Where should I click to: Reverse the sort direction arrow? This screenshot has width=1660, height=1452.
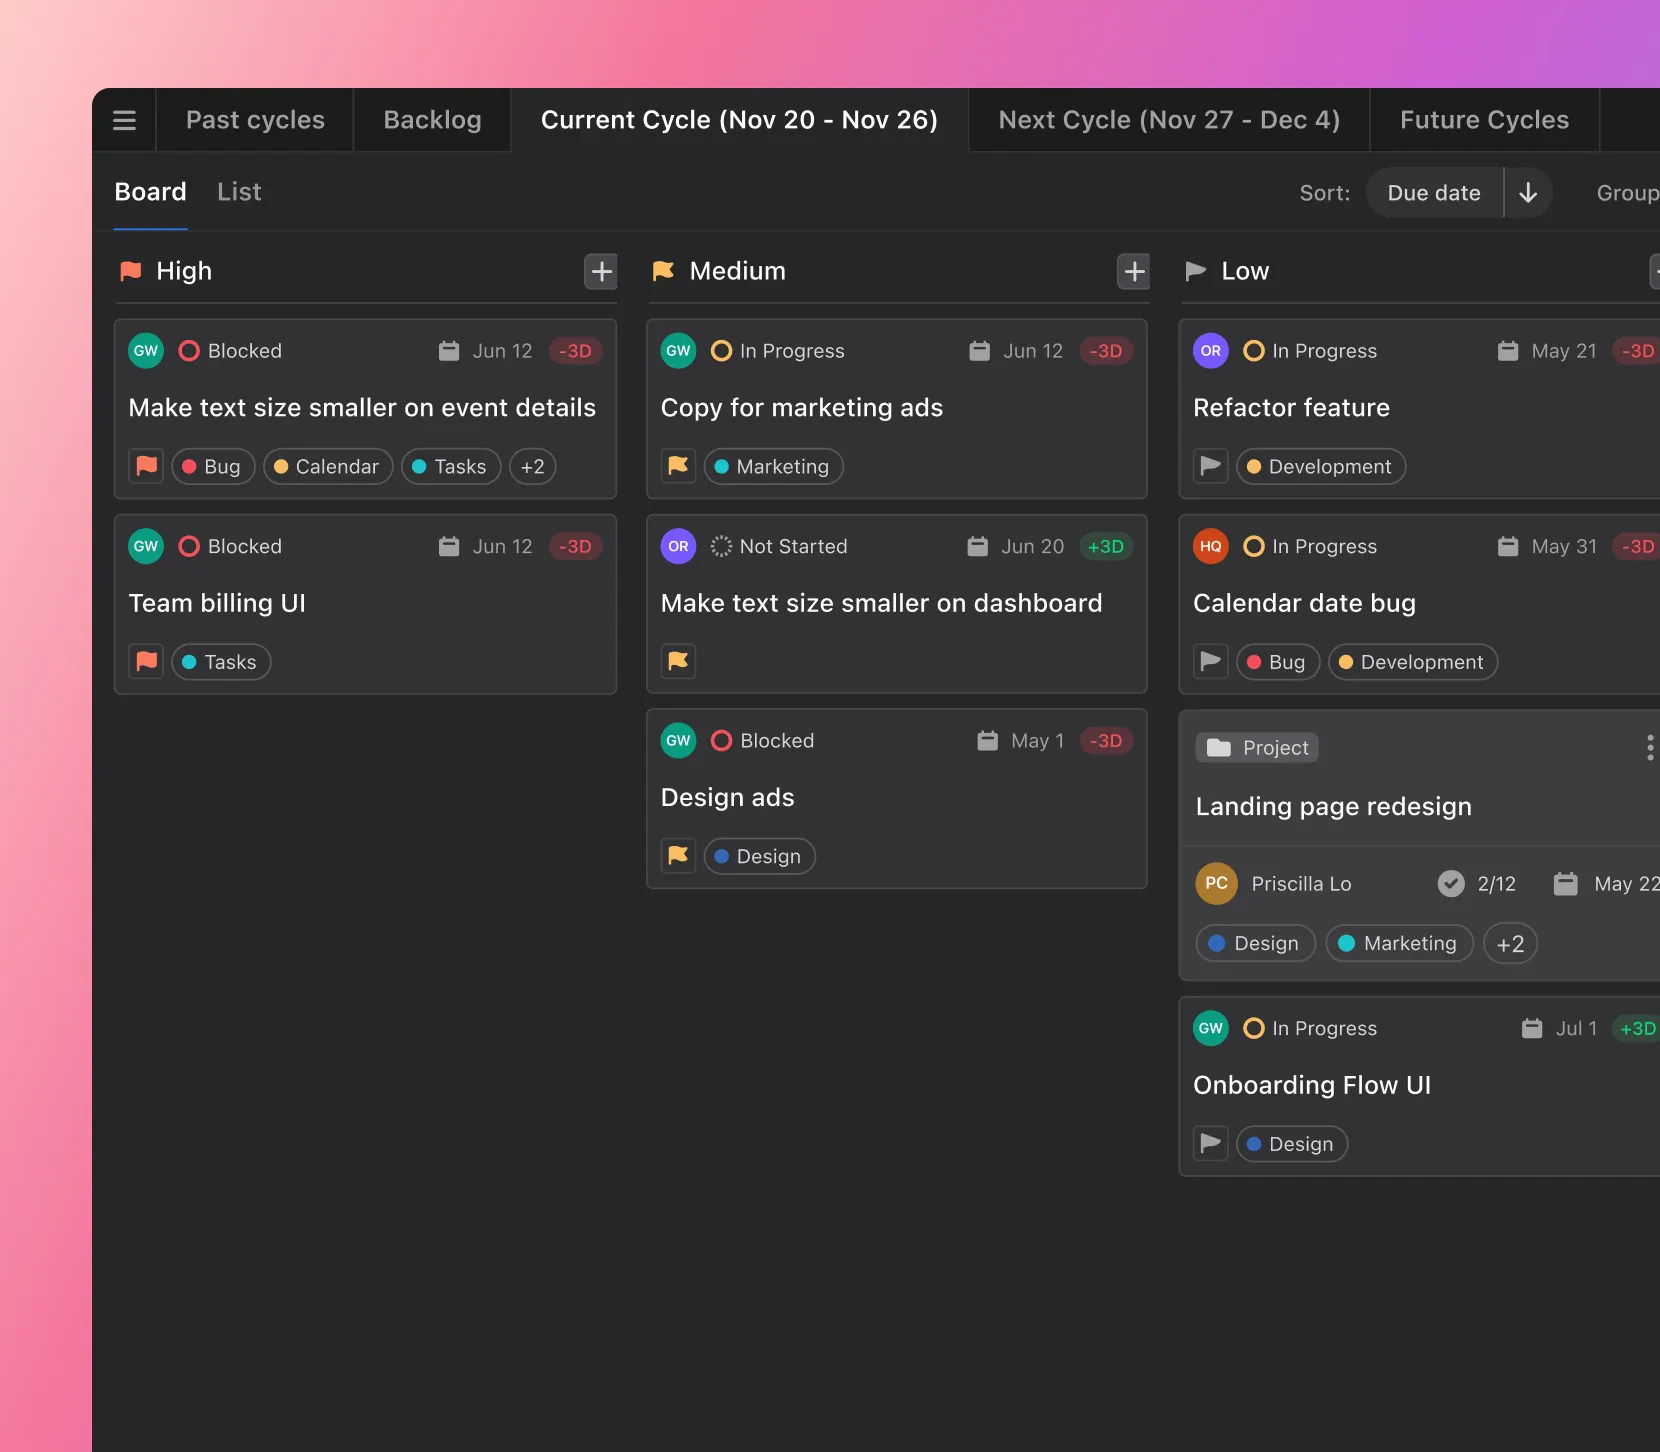point(1528,192)
